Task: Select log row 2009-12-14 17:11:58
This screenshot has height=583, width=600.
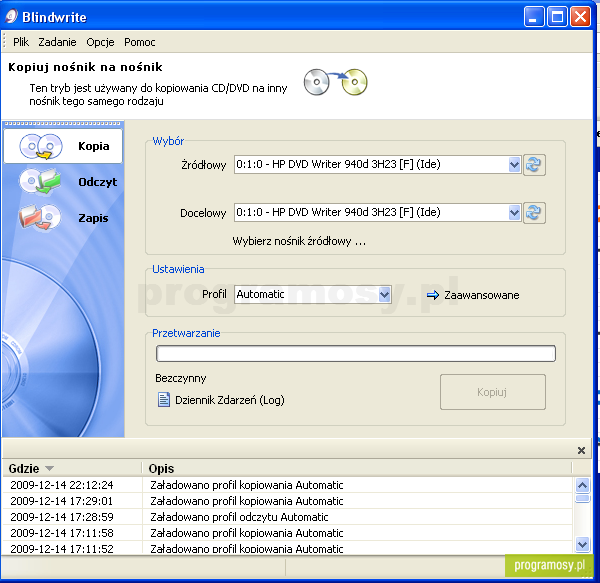Action: (287, 533)
